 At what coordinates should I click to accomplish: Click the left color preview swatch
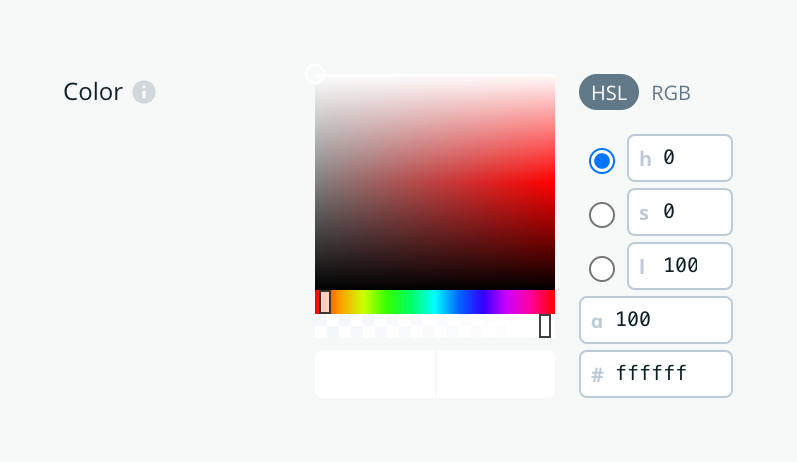pos(375,374)
